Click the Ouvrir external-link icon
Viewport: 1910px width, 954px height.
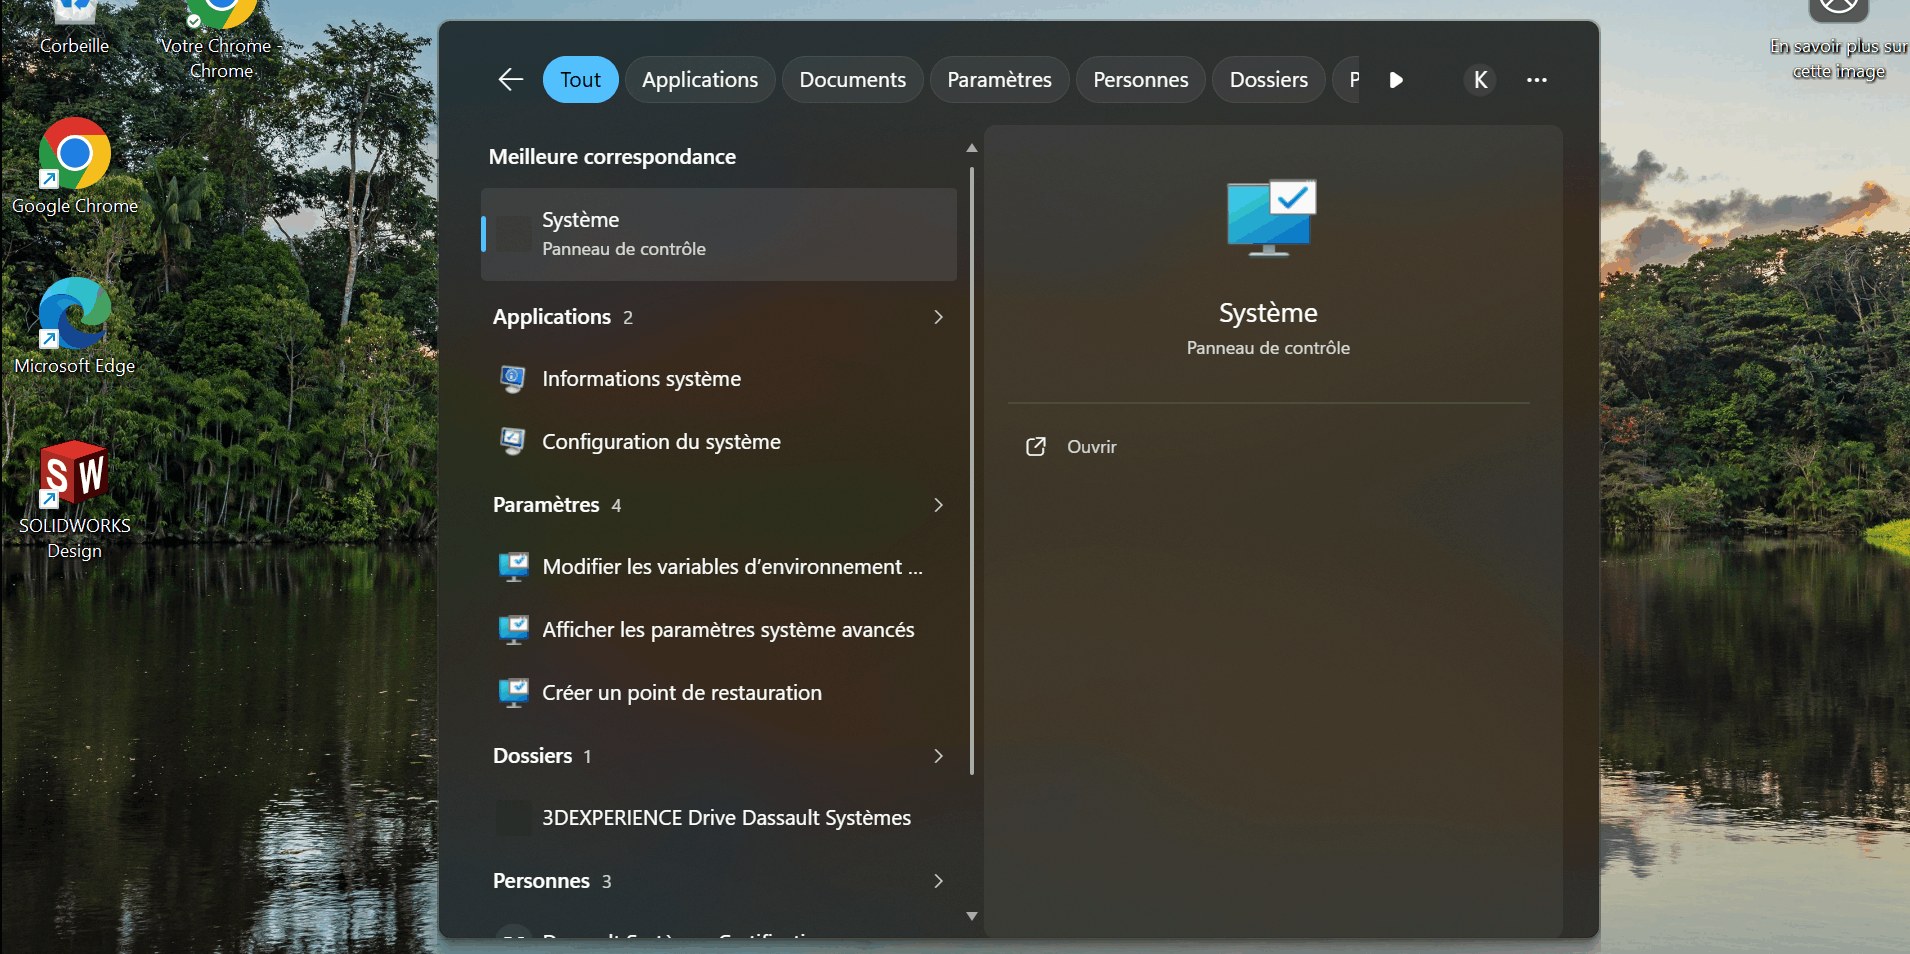(x=1036, y=447)
